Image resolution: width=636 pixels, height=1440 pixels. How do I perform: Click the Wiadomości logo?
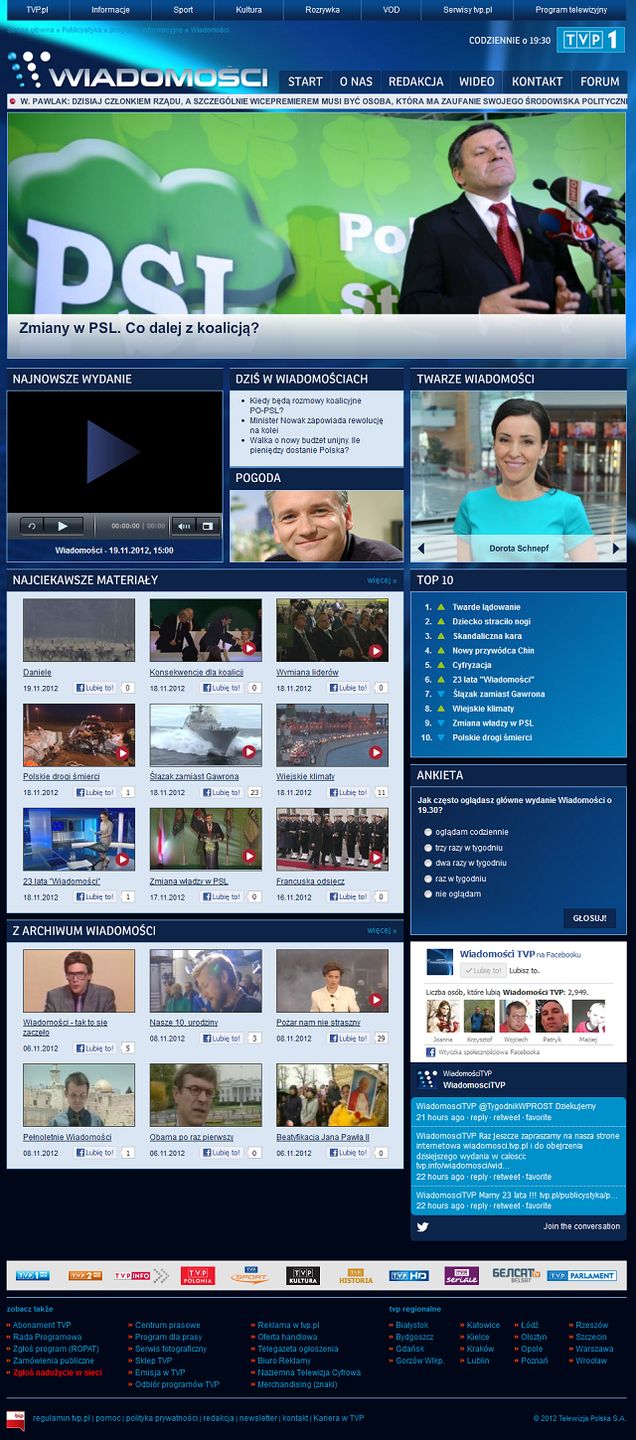coord(138,72)
